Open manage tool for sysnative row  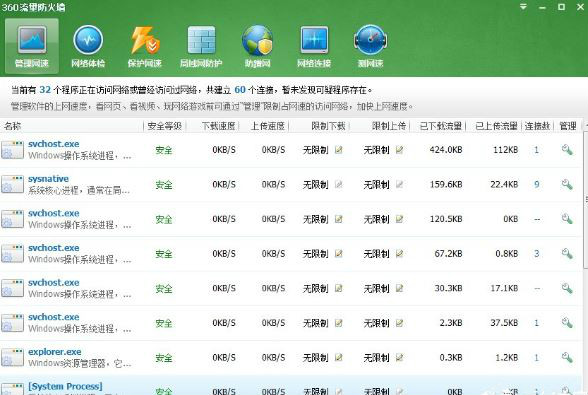pos(567,184)
